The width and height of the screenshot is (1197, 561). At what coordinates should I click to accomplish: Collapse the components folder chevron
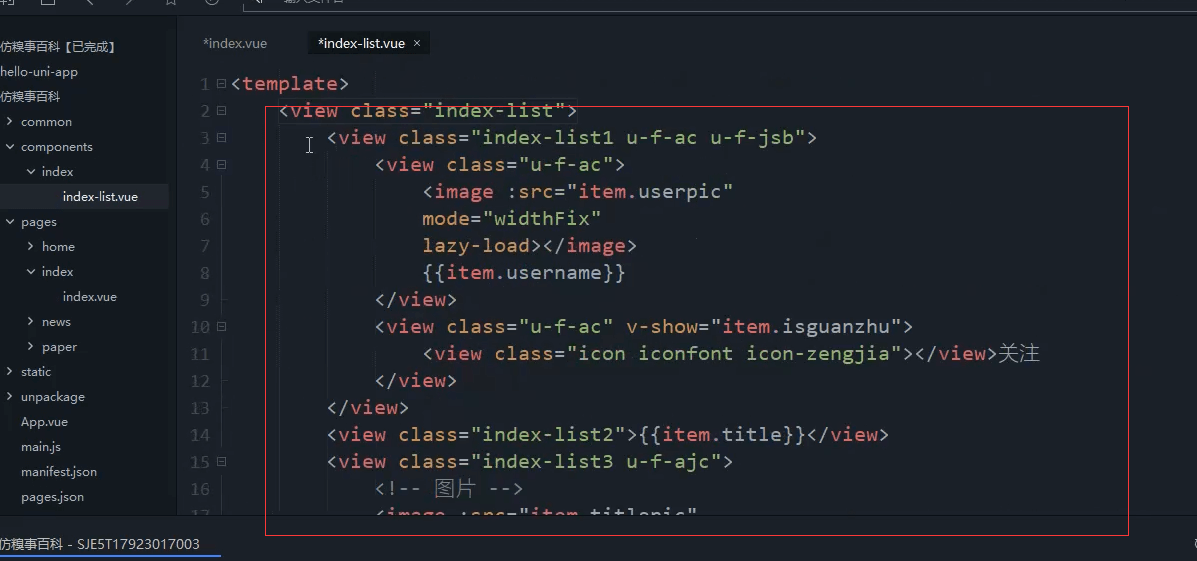click(9, 147)
